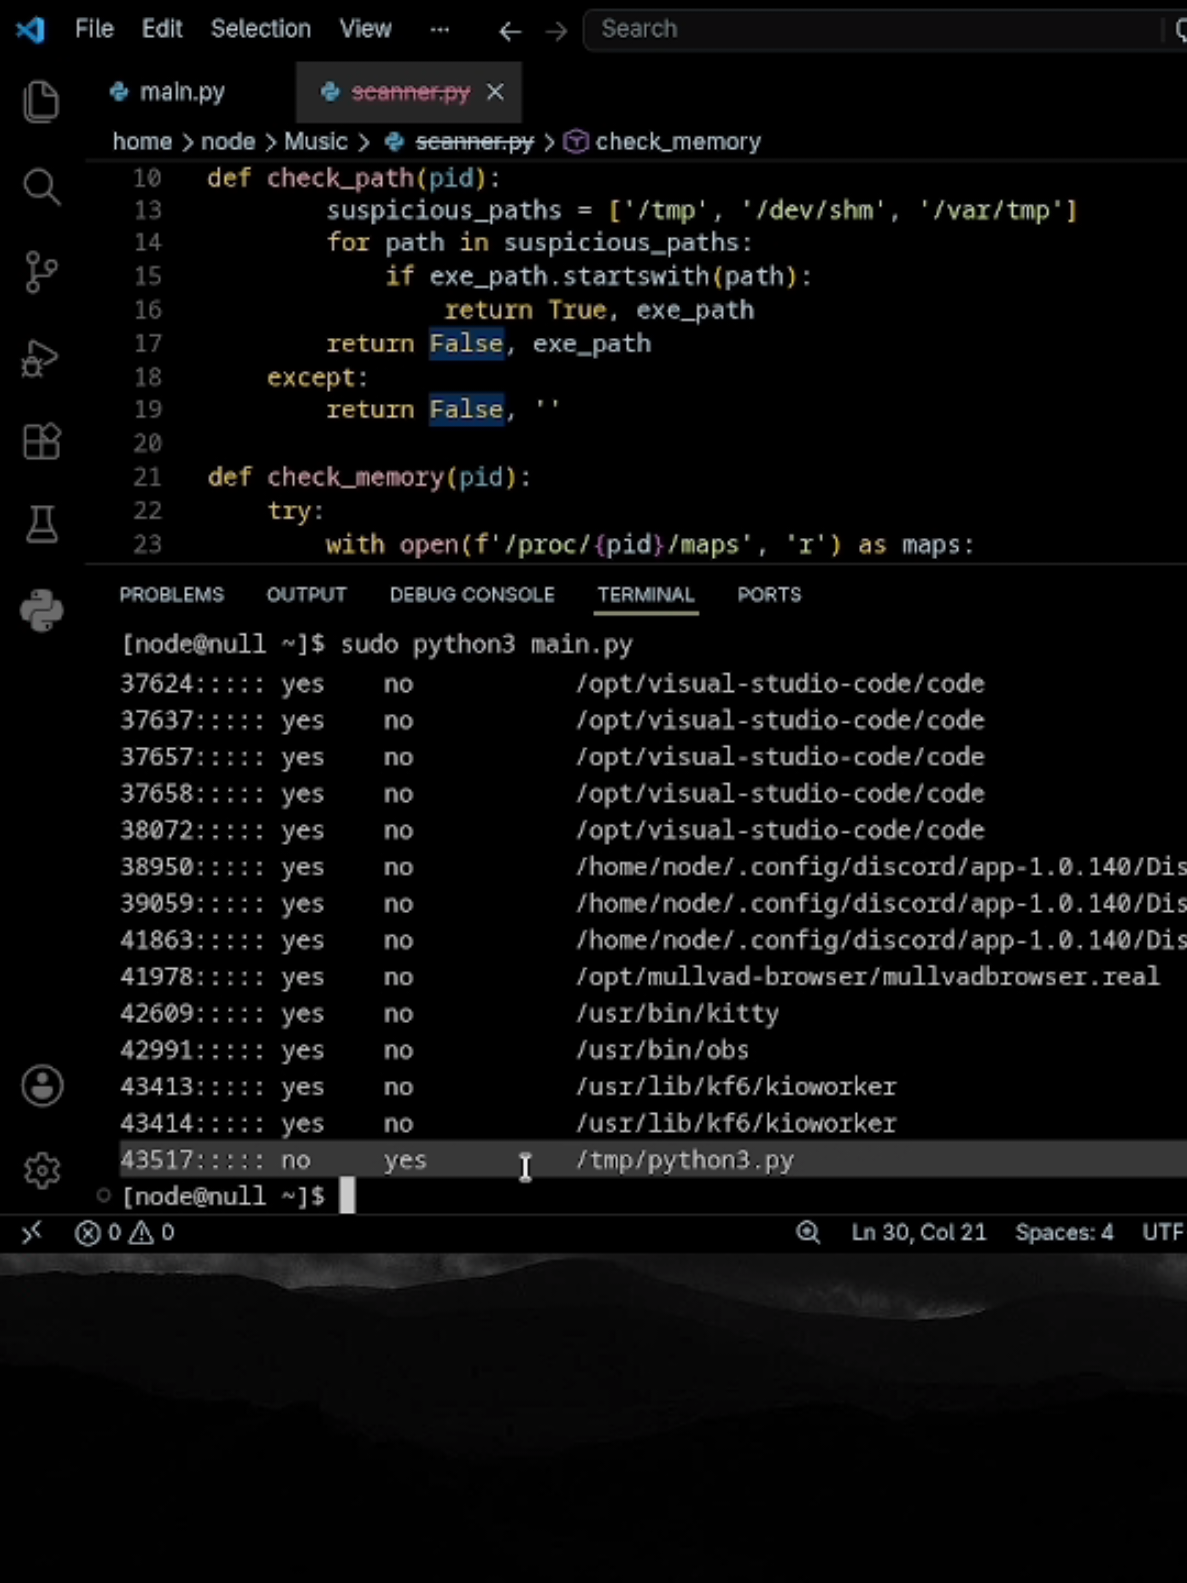The image size is (1187, 1583).
Task: Click the PID 38950 discord path row
Action: click(653, 867)
